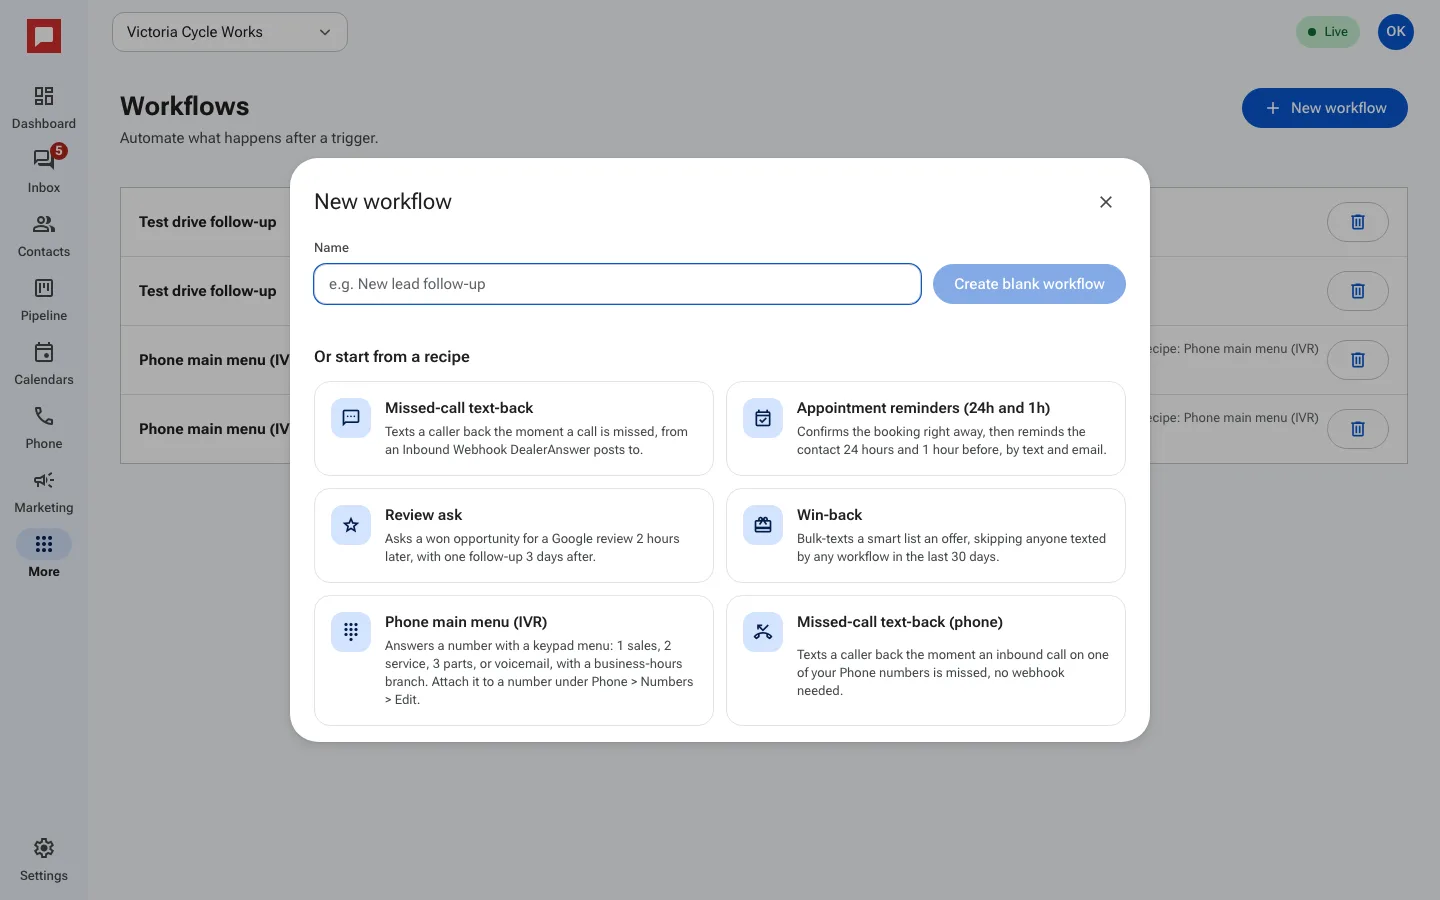Image resolution: width=1440 pixels, height=900 pixels.
Task: Click the Appointment reminders calendar icon
Action: (x=763, y=418)
